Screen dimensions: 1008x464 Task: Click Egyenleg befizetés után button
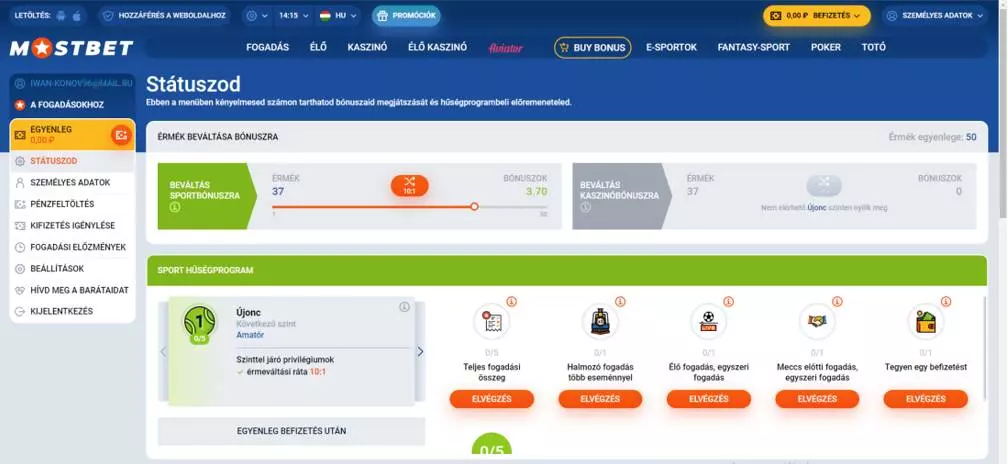click(291, 431)
